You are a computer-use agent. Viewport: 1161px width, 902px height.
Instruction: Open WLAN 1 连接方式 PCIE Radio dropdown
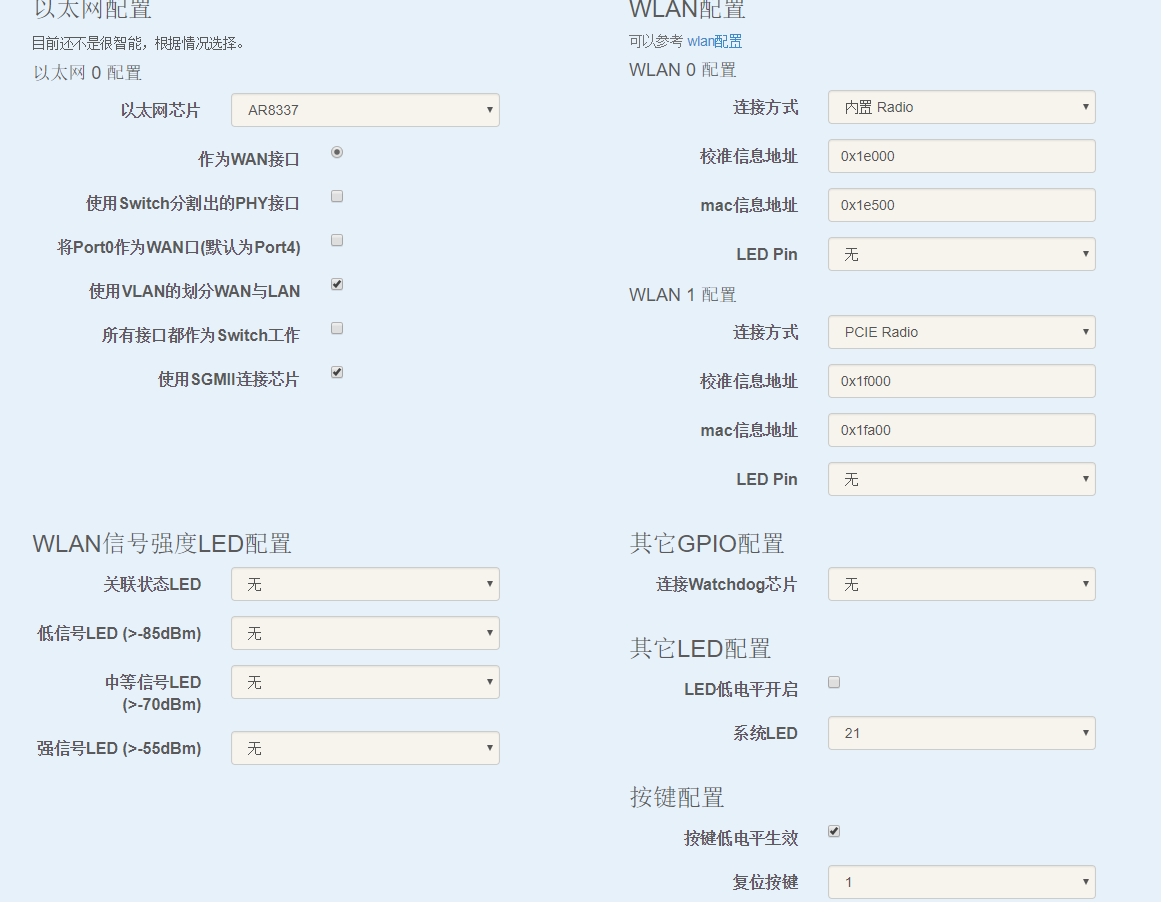click(x=961, y=333)
